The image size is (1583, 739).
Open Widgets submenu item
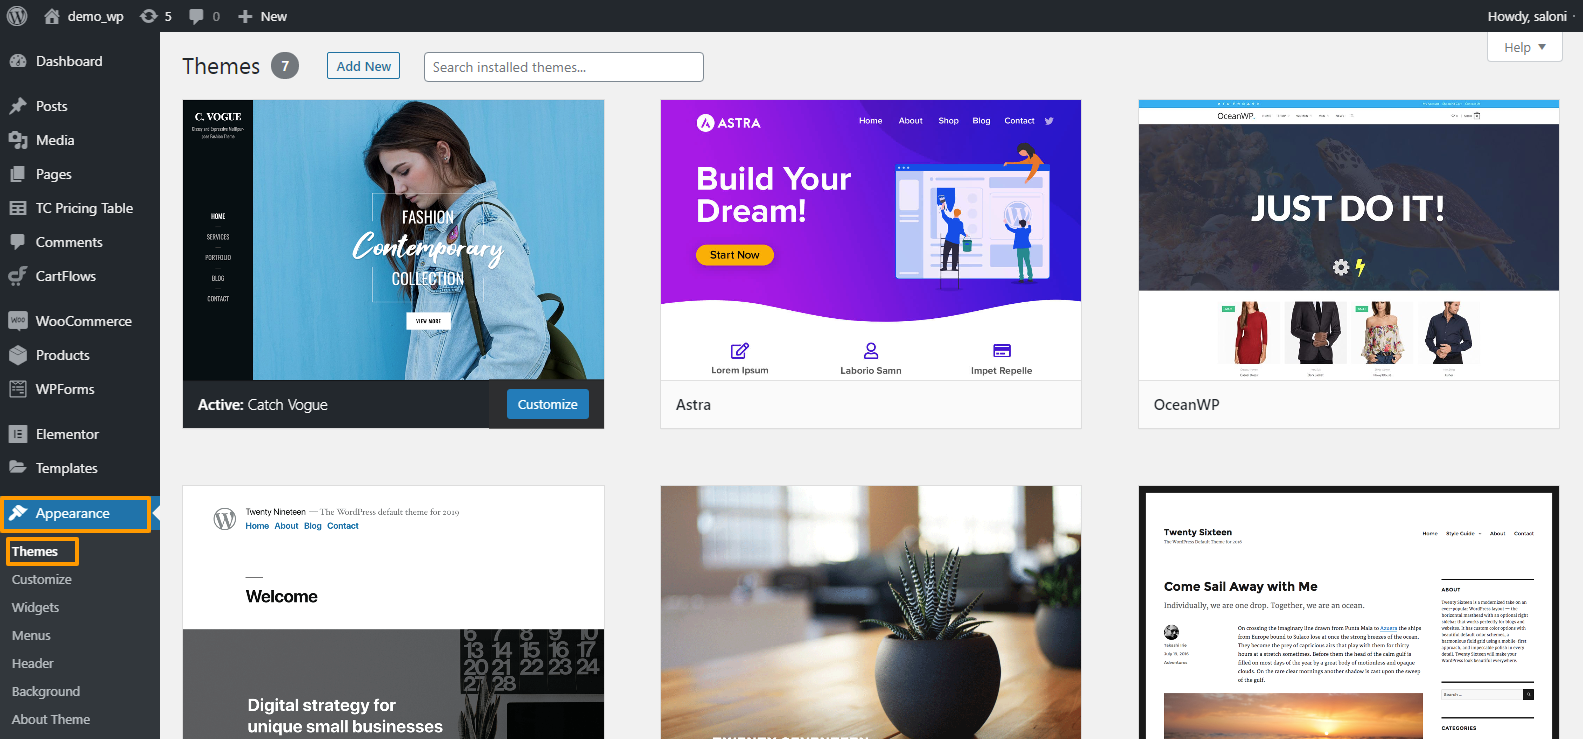tap(35, 607)
